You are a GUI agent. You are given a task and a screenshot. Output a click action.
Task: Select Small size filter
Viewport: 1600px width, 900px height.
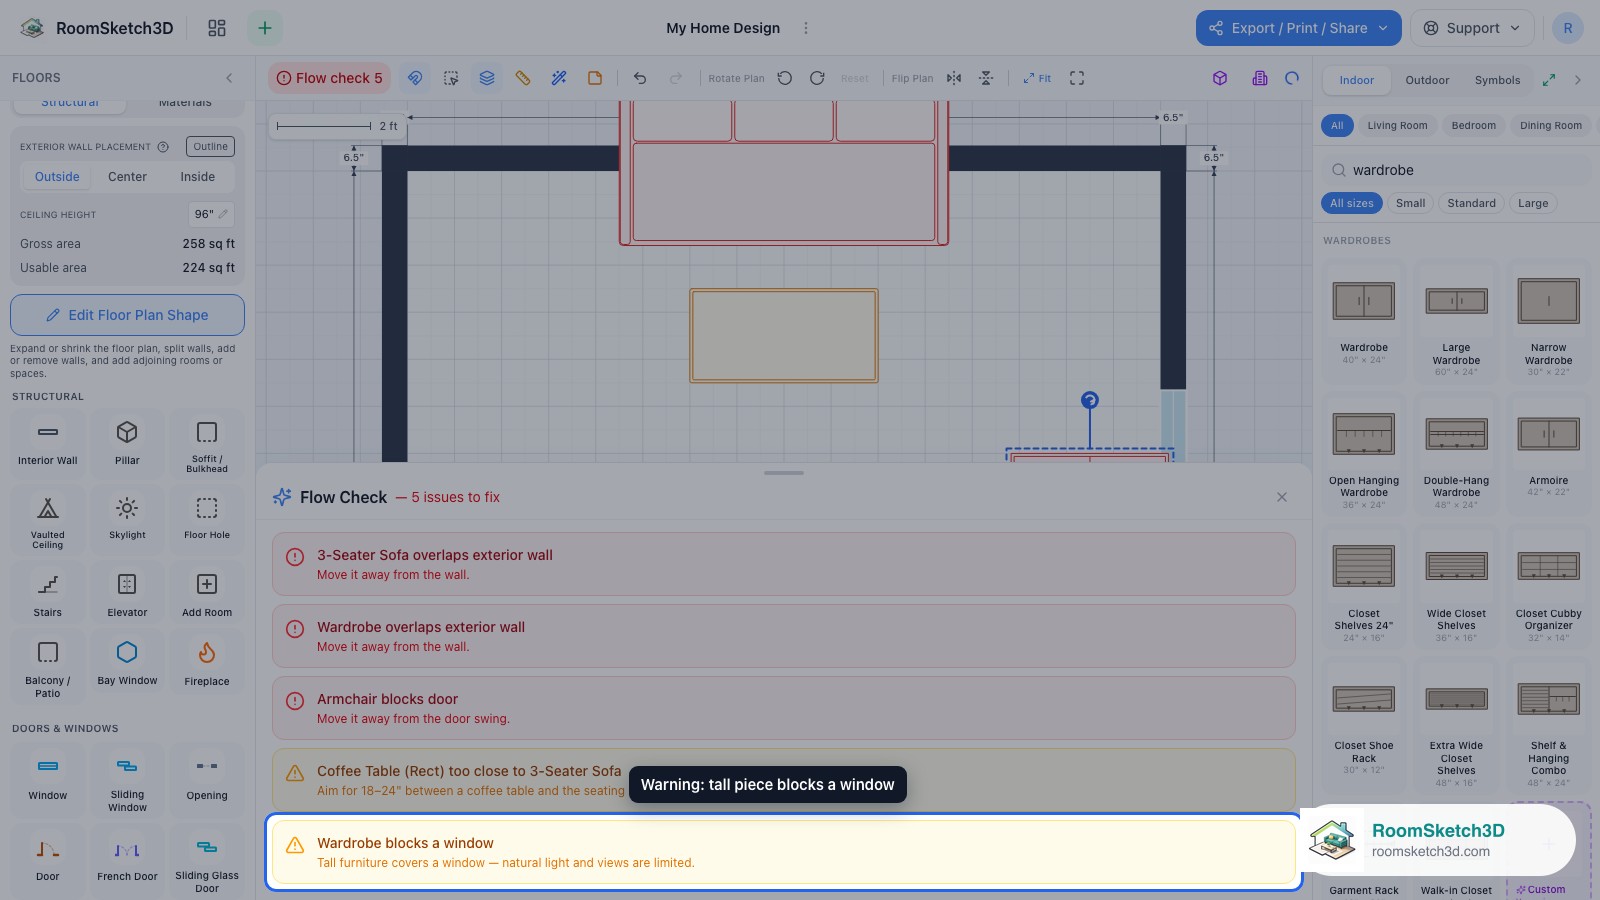pyautogui.click(x=1410, y=203)
